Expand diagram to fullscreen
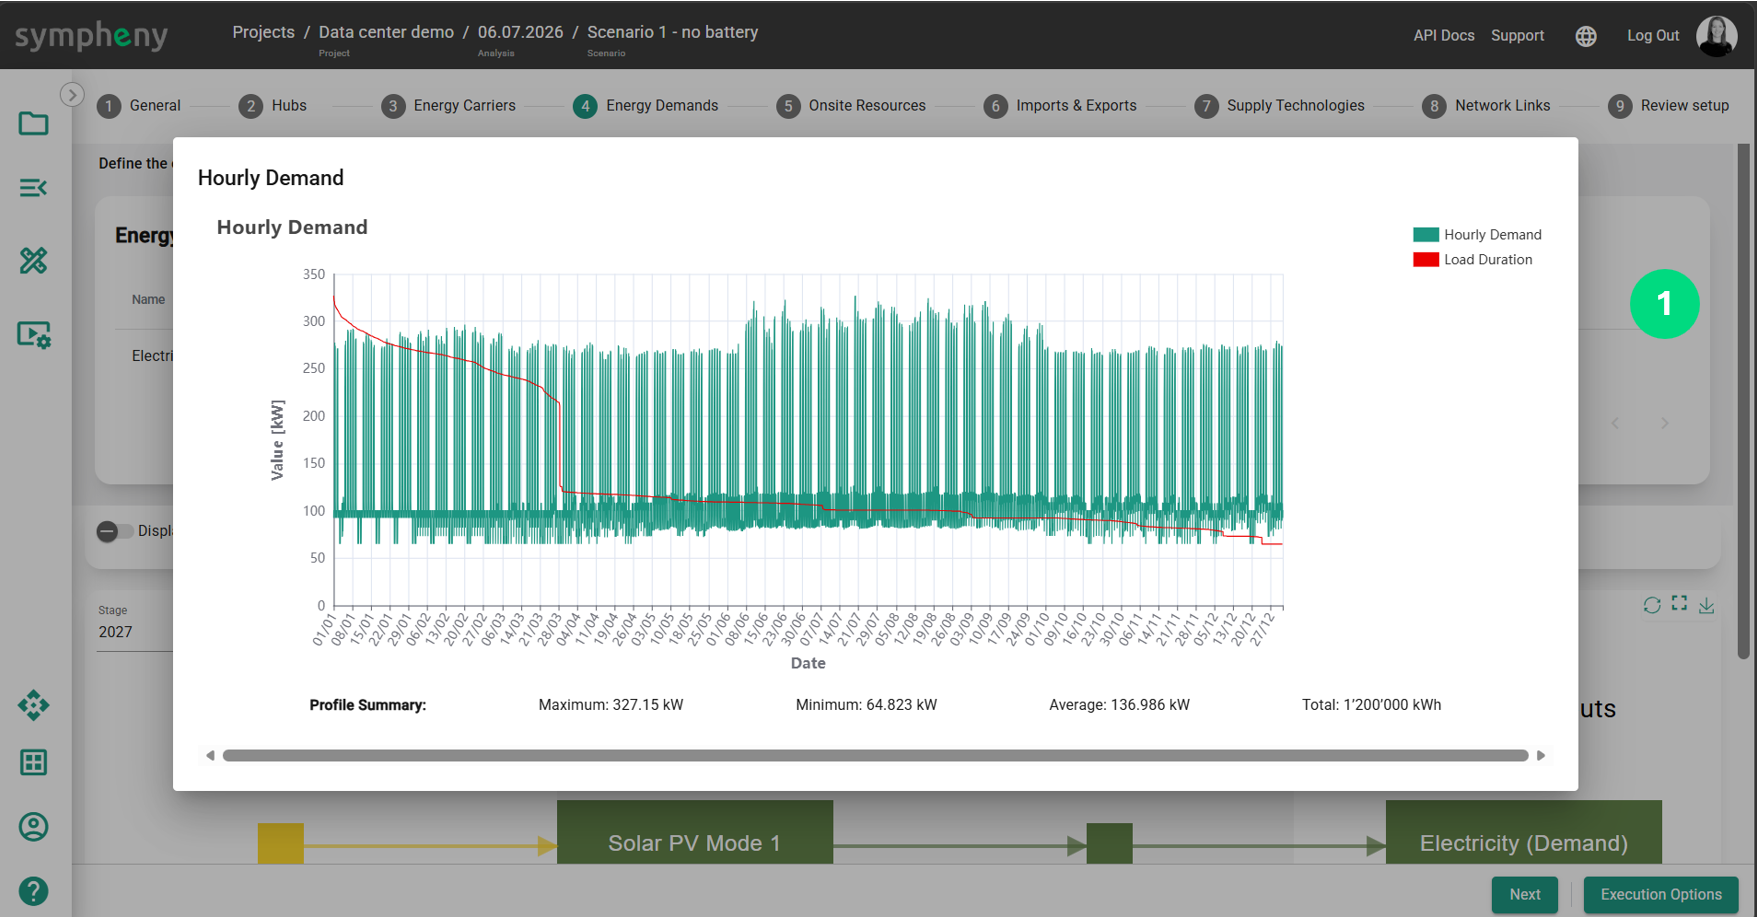The image size is (1757, 917). point(1679,604)
